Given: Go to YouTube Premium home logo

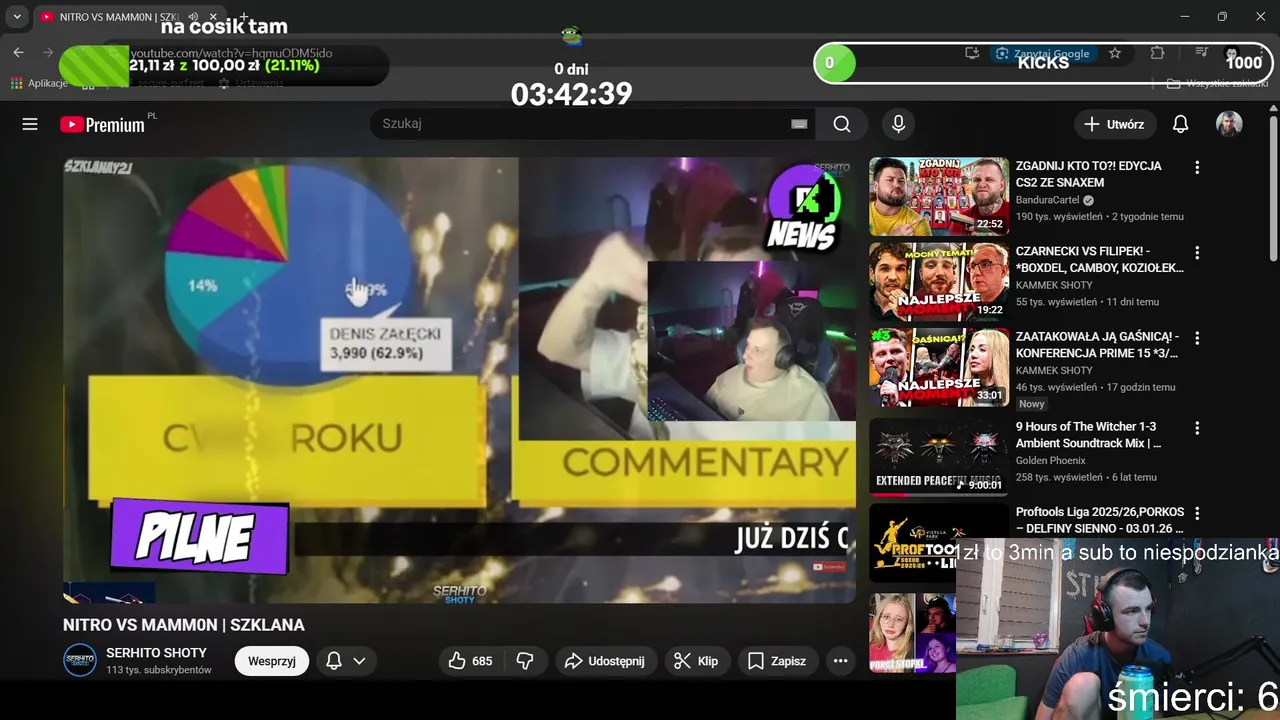Looking at the screenshot, I should (x=103, y=125).
